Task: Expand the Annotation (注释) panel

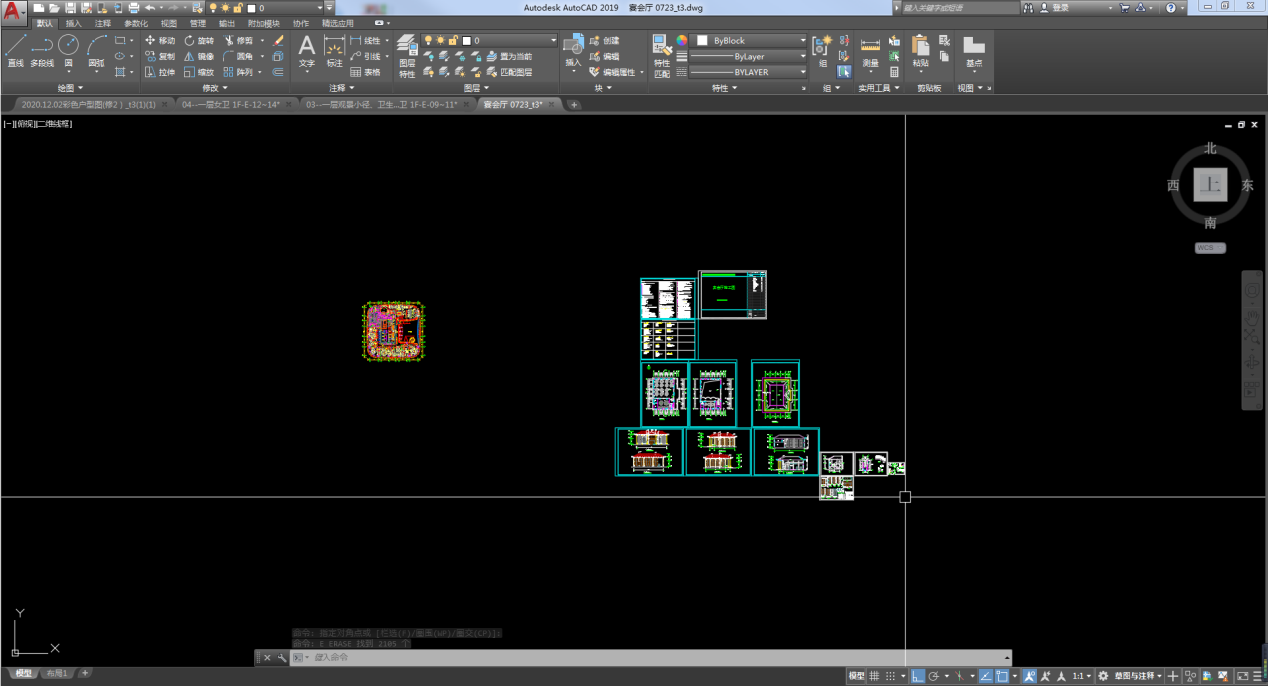Action: [340, 88]
